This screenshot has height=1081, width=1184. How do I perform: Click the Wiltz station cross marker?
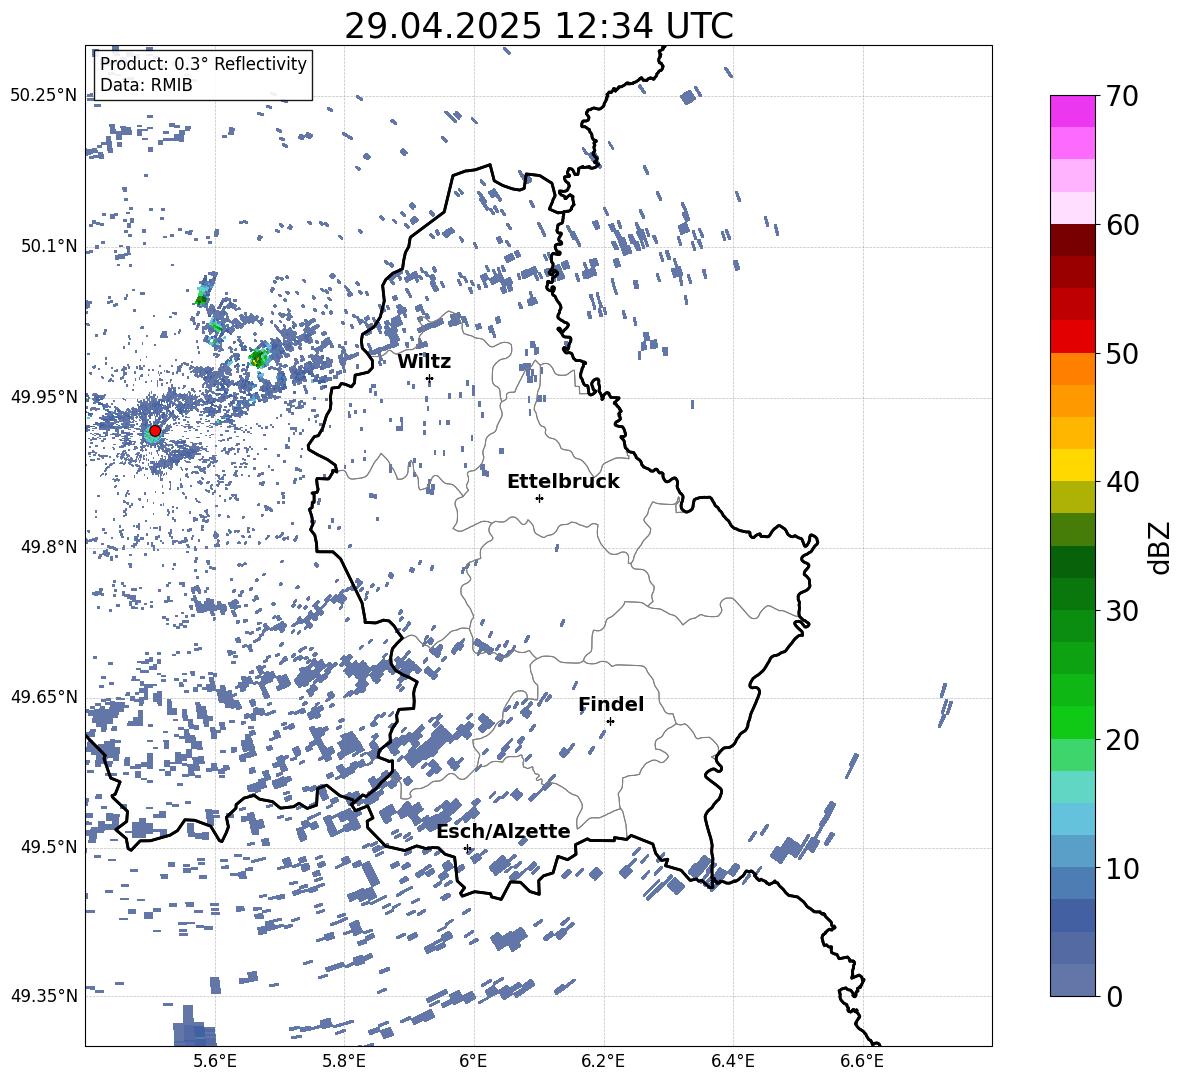pyautogui.click(x=430, y=379)
